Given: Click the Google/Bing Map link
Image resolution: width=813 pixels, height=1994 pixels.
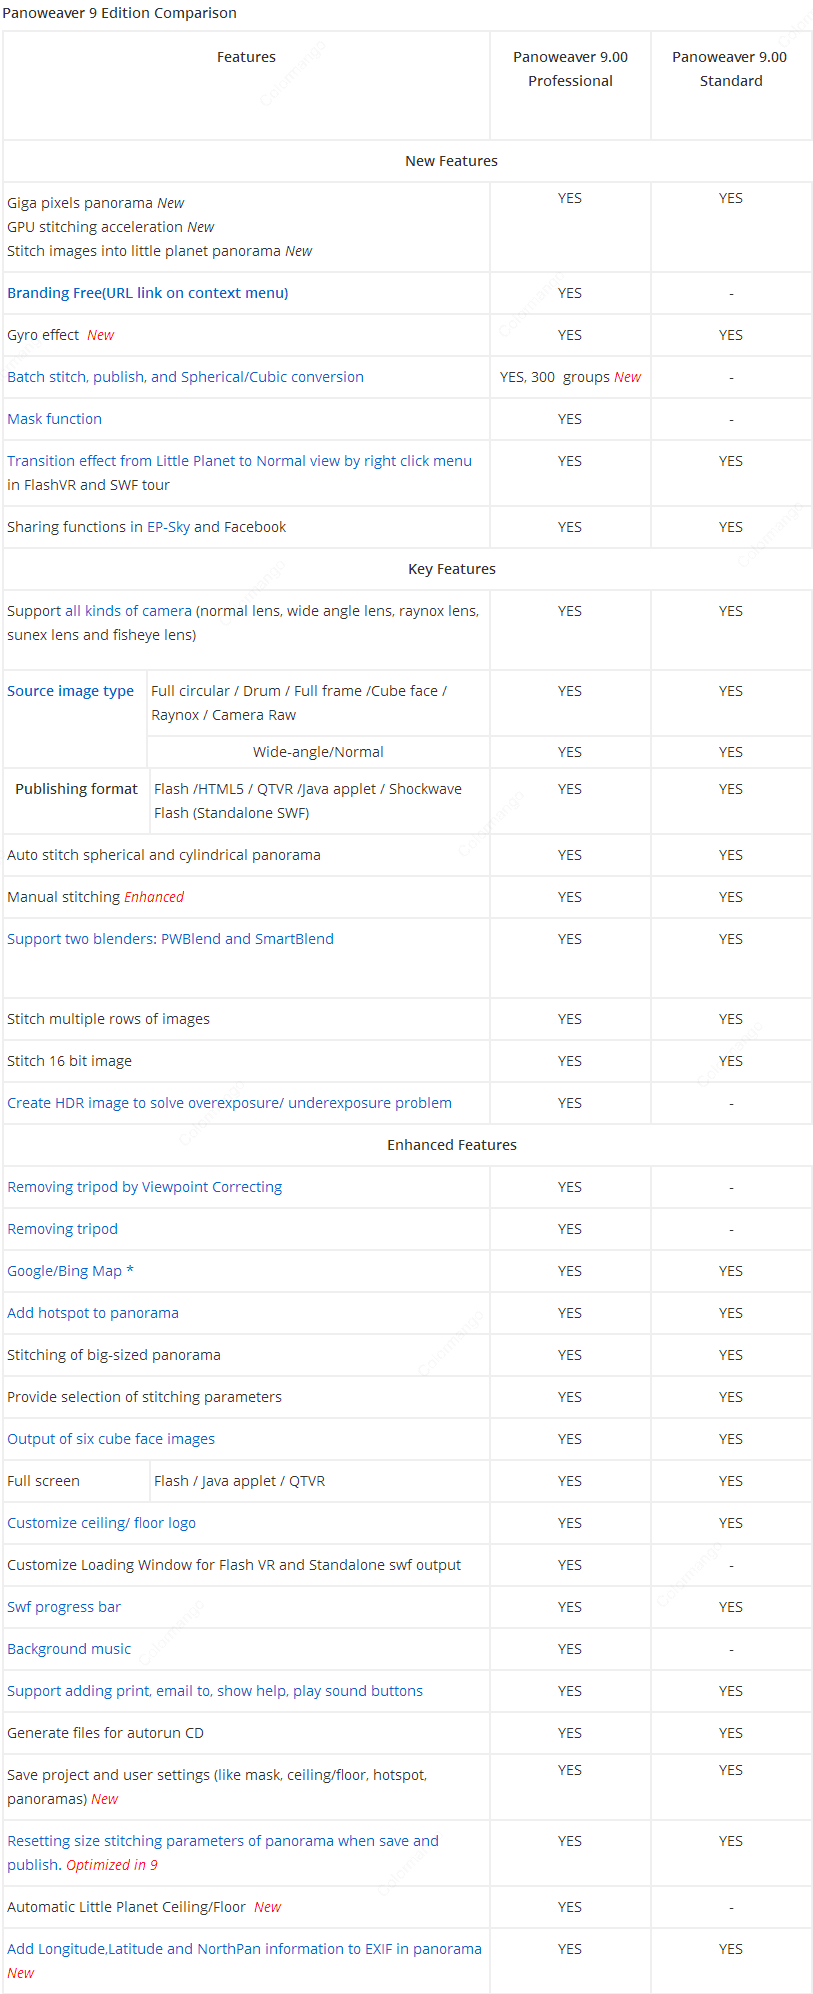Looking at the screenshot, I should (70, 1271).
